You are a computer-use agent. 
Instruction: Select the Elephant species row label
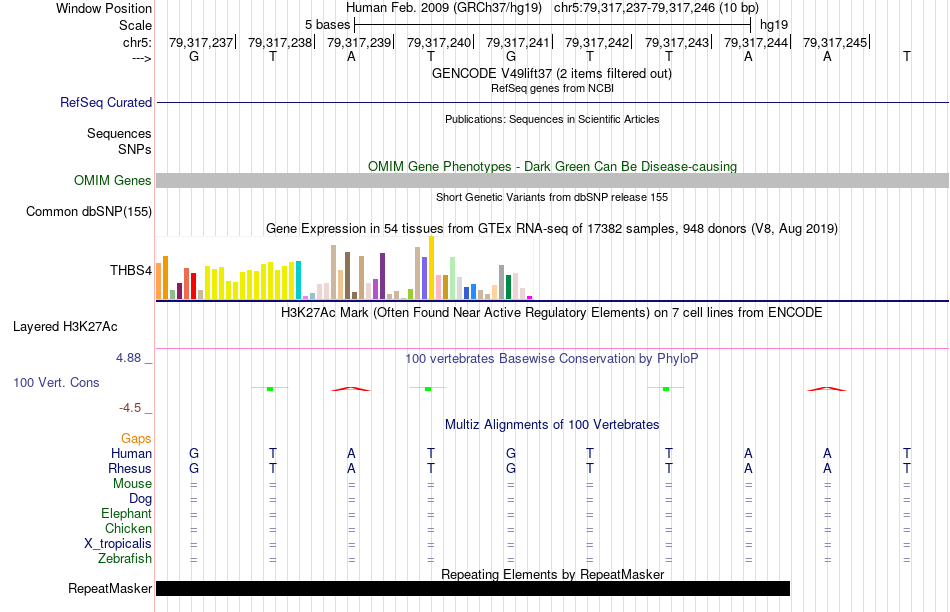(126, 513)
